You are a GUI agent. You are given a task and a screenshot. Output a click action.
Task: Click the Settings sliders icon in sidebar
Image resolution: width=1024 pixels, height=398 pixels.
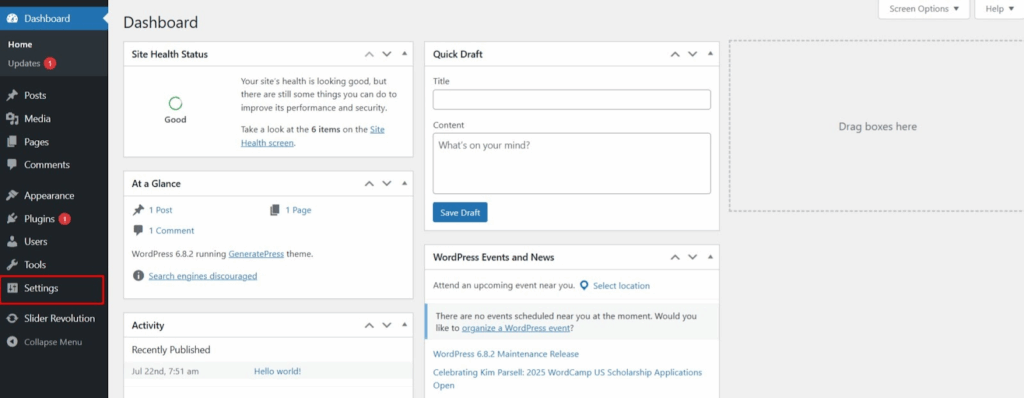[12, 288]
